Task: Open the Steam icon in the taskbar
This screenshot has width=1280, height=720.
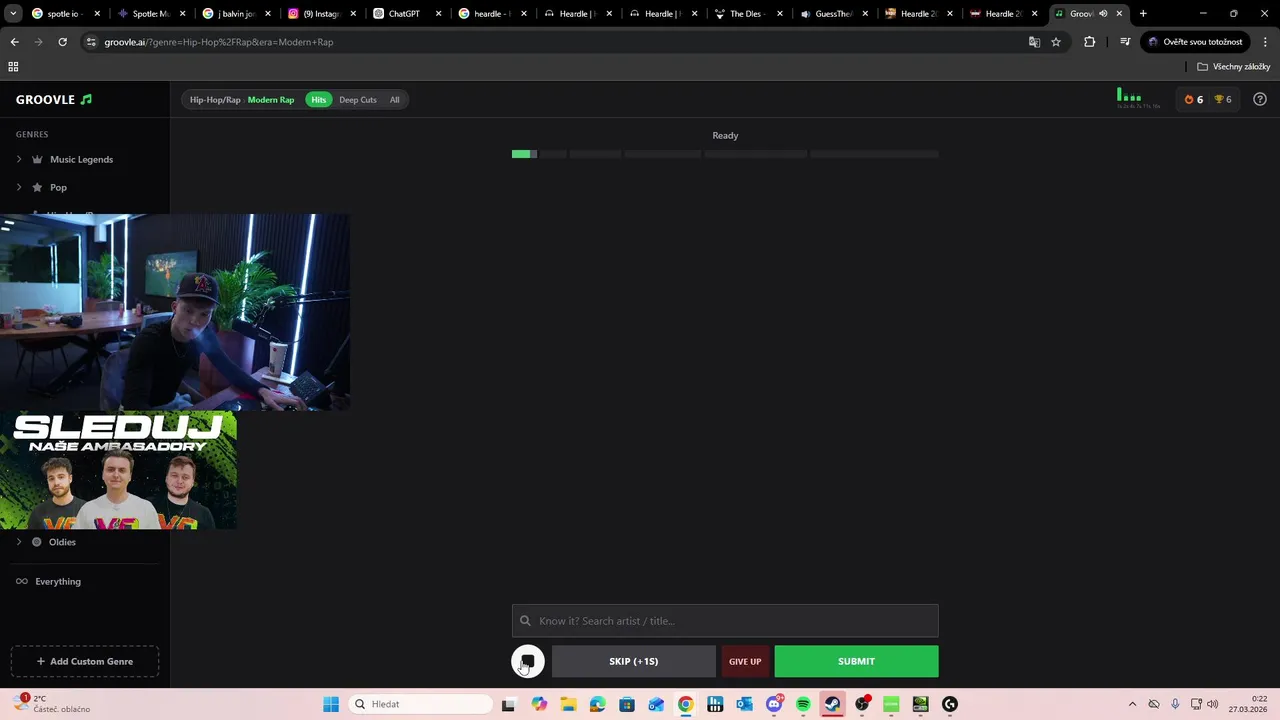Action: pos(832,704)
